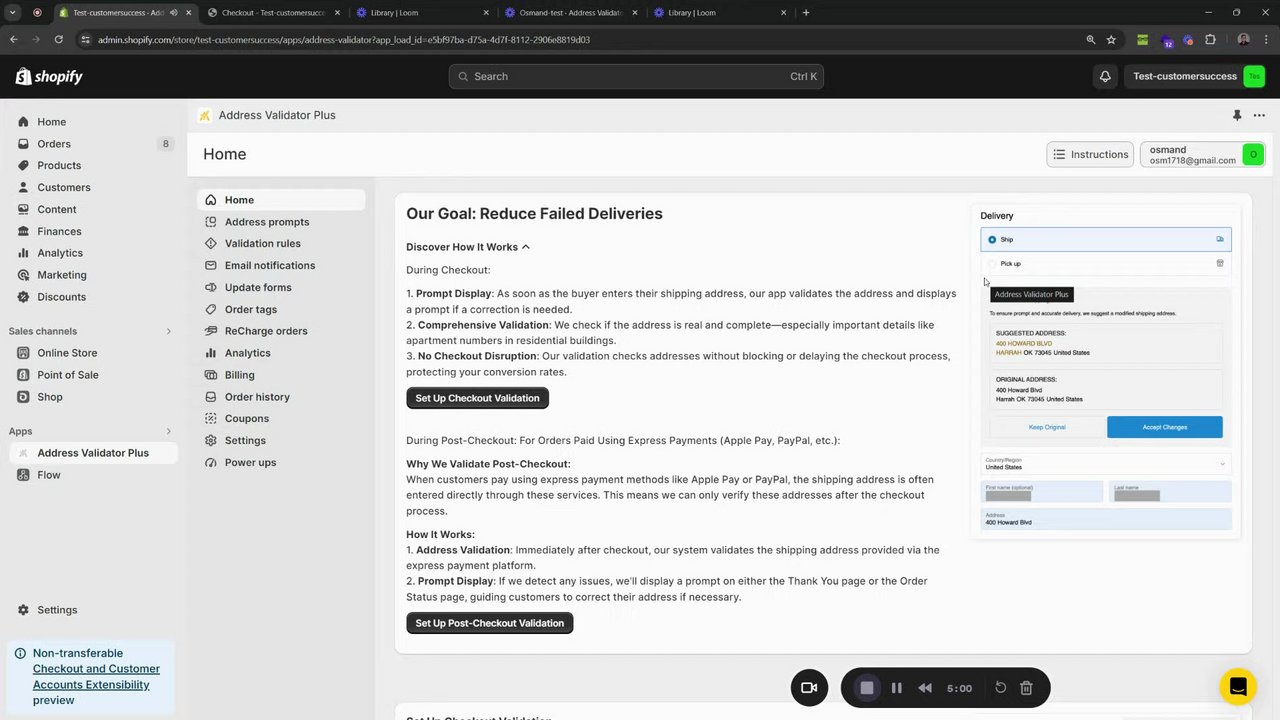Screen dimensions: 1280x720
Task: Open ReCharge orders page
Action: click(266, 331)
